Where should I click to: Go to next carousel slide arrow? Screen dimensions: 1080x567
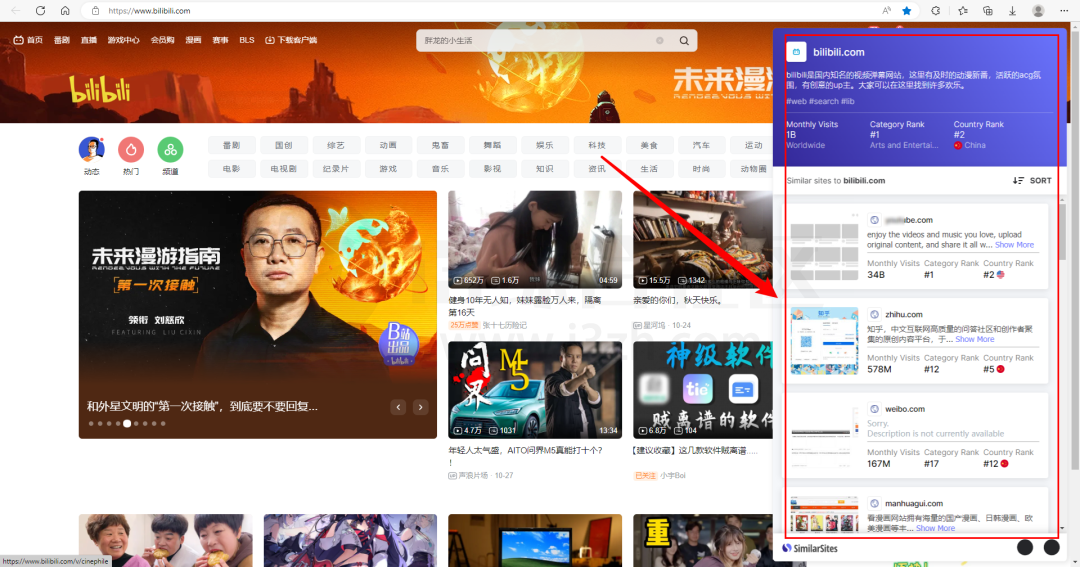pyautogui.click(x=420, y=407)
